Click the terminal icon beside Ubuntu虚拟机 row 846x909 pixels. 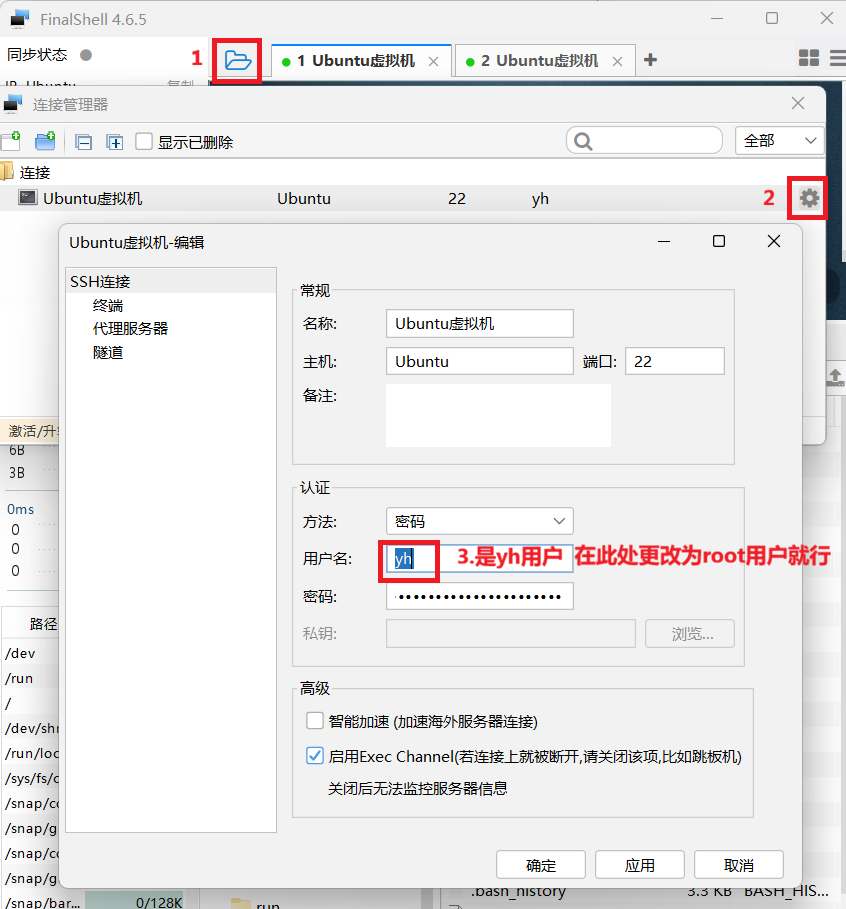pos(27,198)
